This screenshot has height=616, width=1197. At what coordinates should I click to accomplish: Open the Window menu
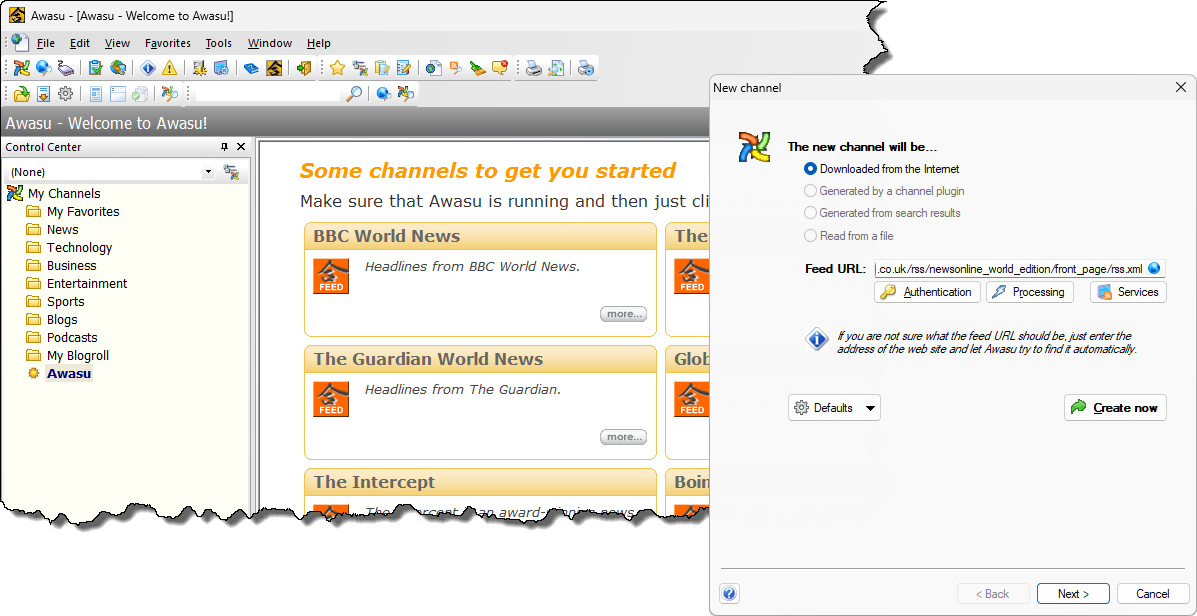(269, 44)
